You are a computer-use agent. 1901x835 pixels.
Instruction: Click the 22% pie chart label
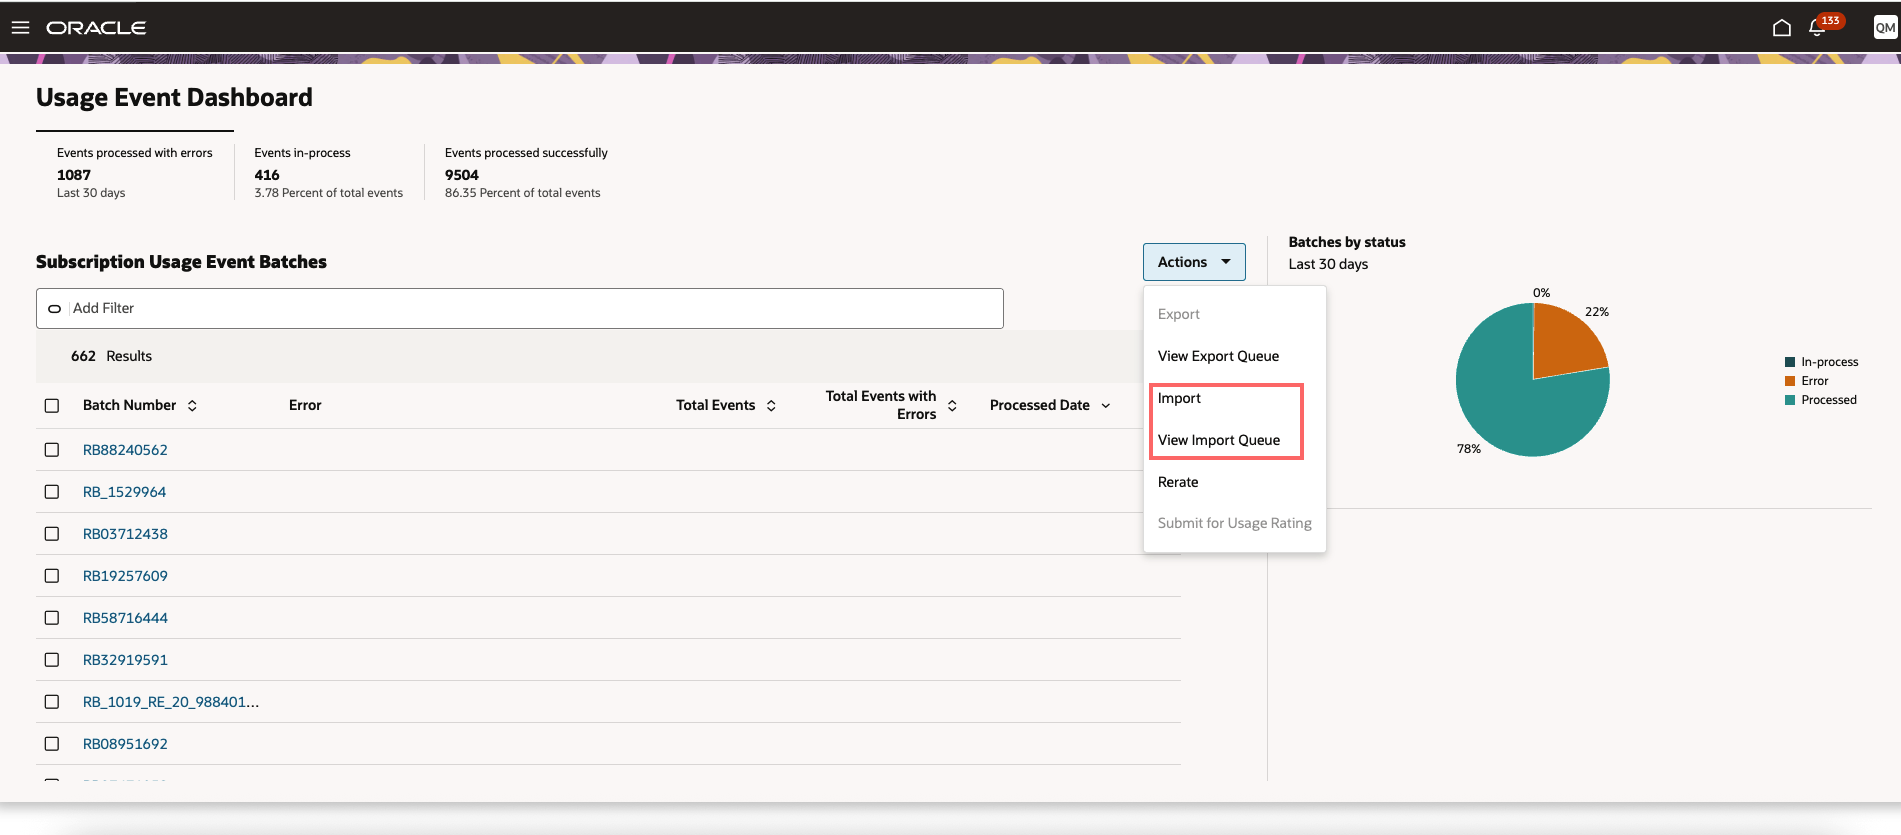[1597, 312]
